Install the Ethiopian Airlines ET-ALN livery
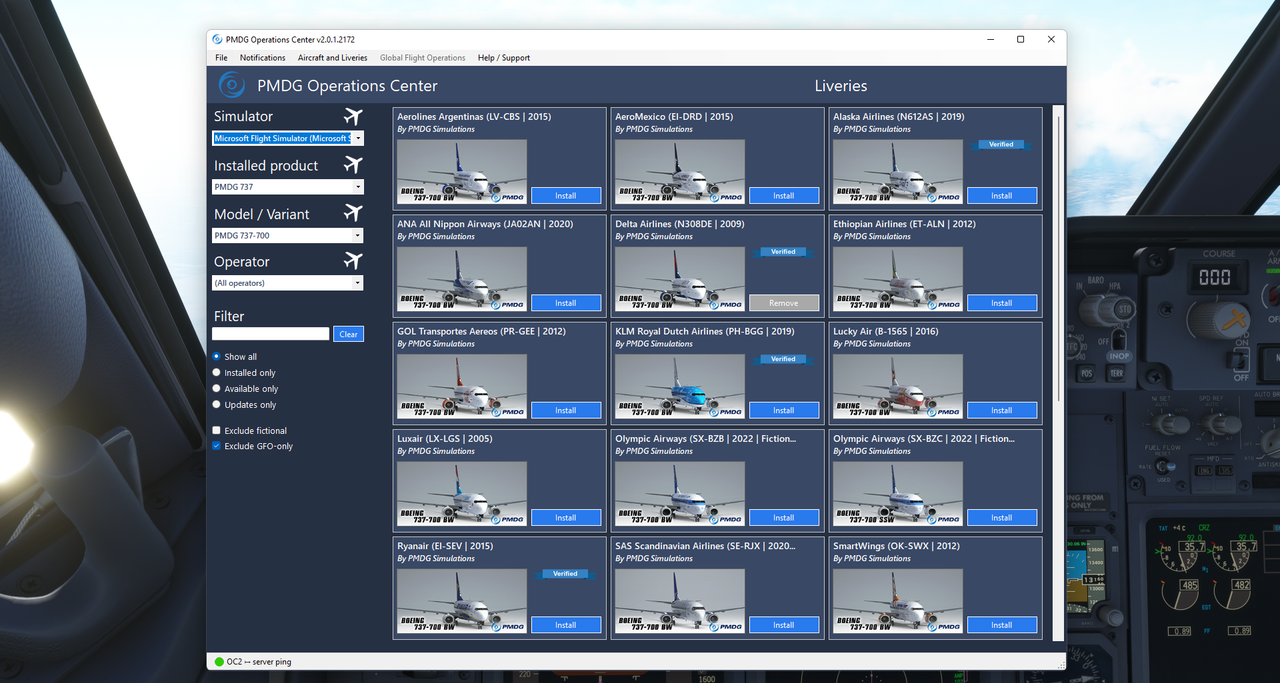 [x=1002, y=303]
